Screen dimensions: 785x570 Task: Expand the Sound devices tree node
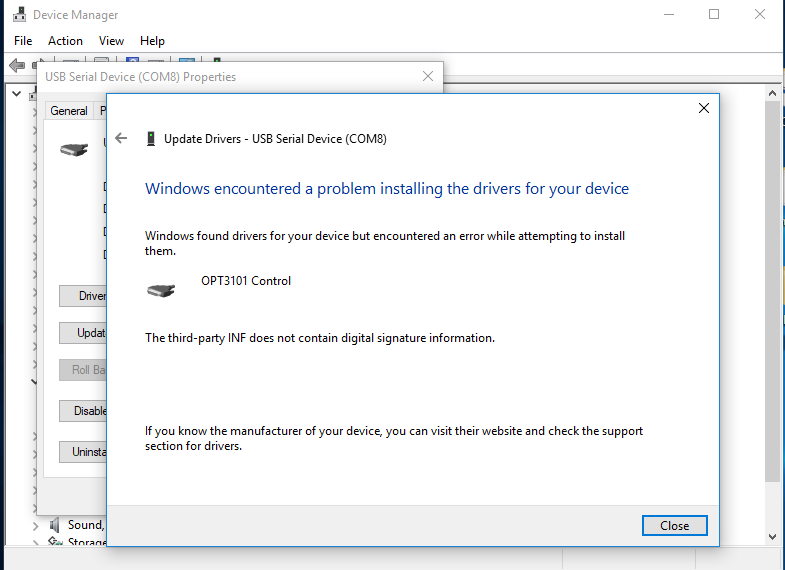(x=36, y=526)
